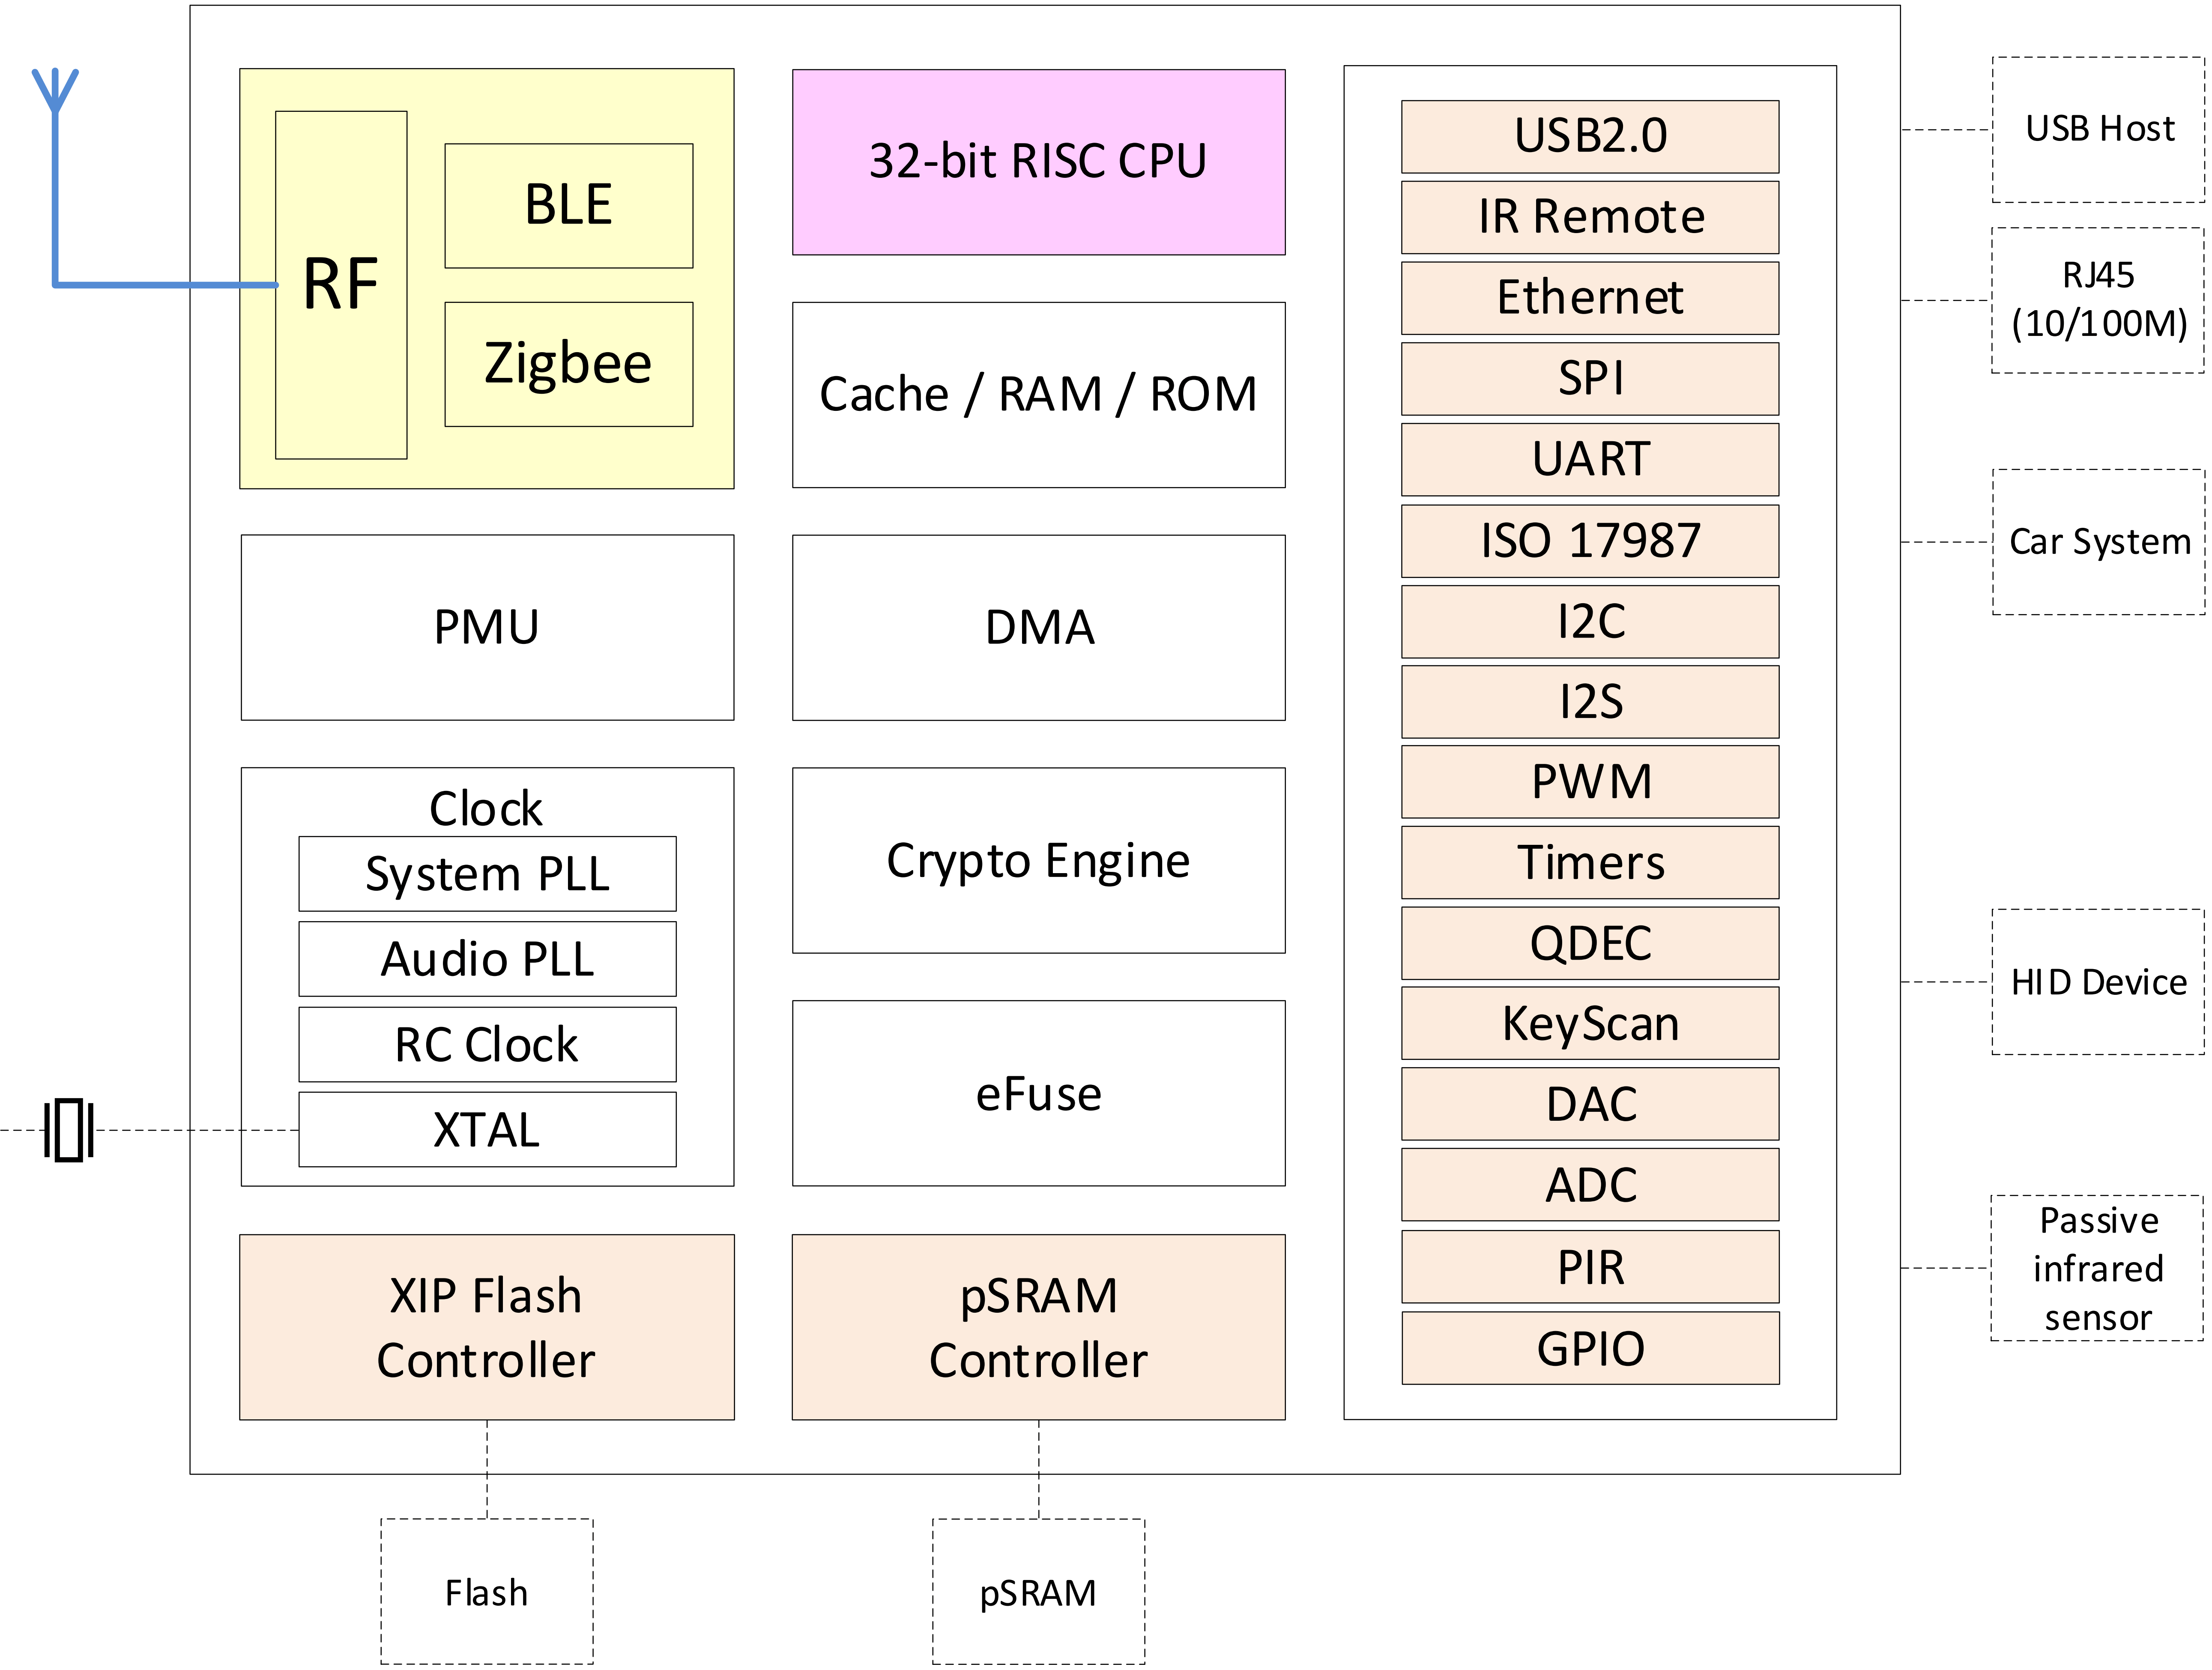Click the GPIO box
The height and width of the screenshot is (1670, 2212).
coord(1589,1348)
